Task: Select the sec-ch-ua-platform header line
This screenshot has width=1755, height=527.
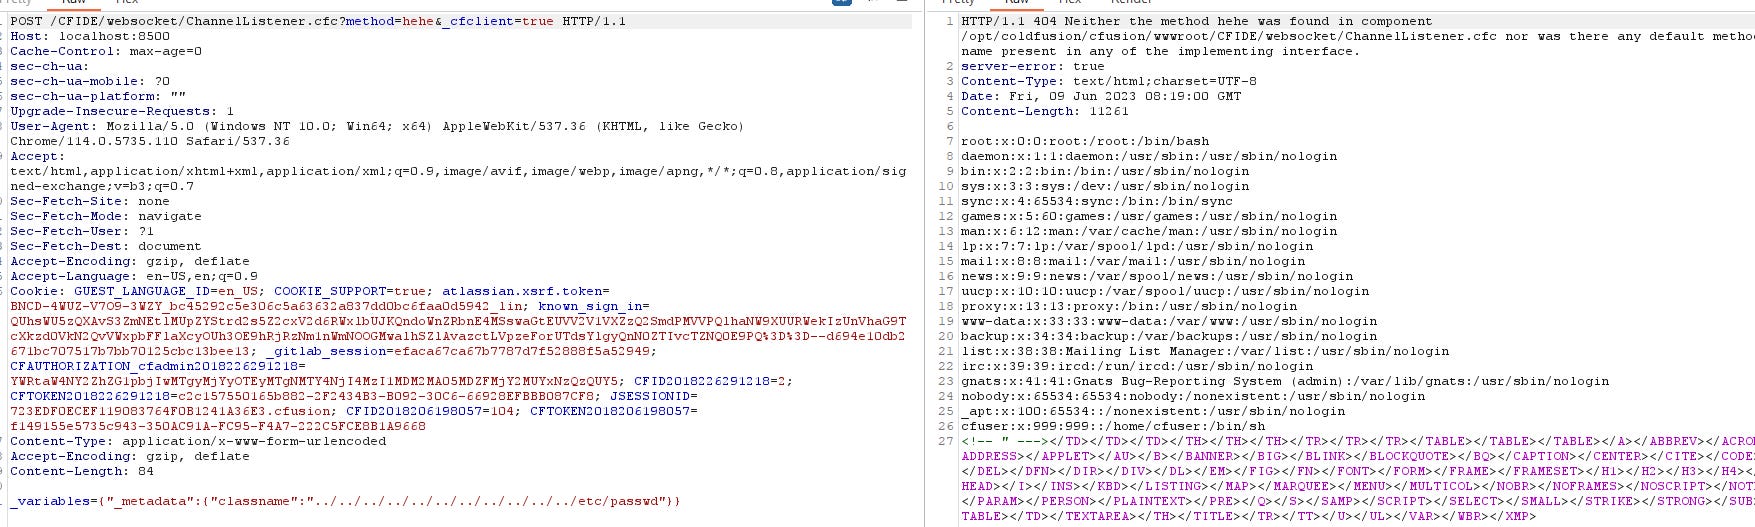Action: pos(98,96)
